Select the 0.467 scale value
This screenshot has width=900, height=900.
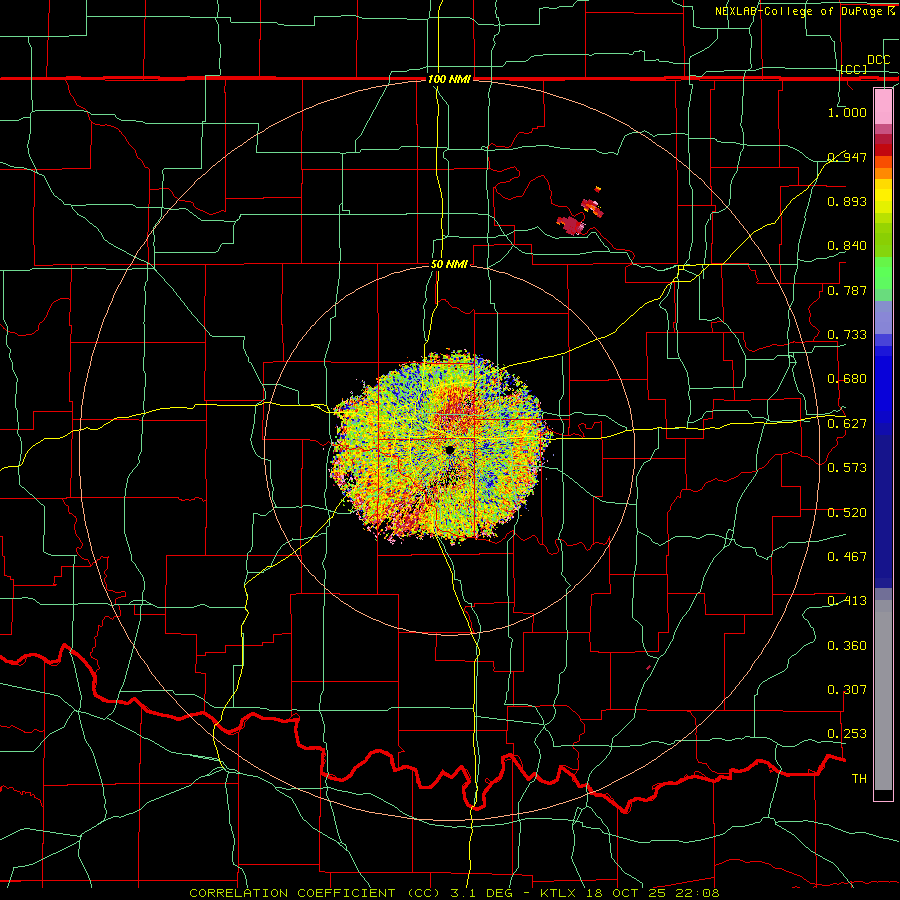coord(847,556)
